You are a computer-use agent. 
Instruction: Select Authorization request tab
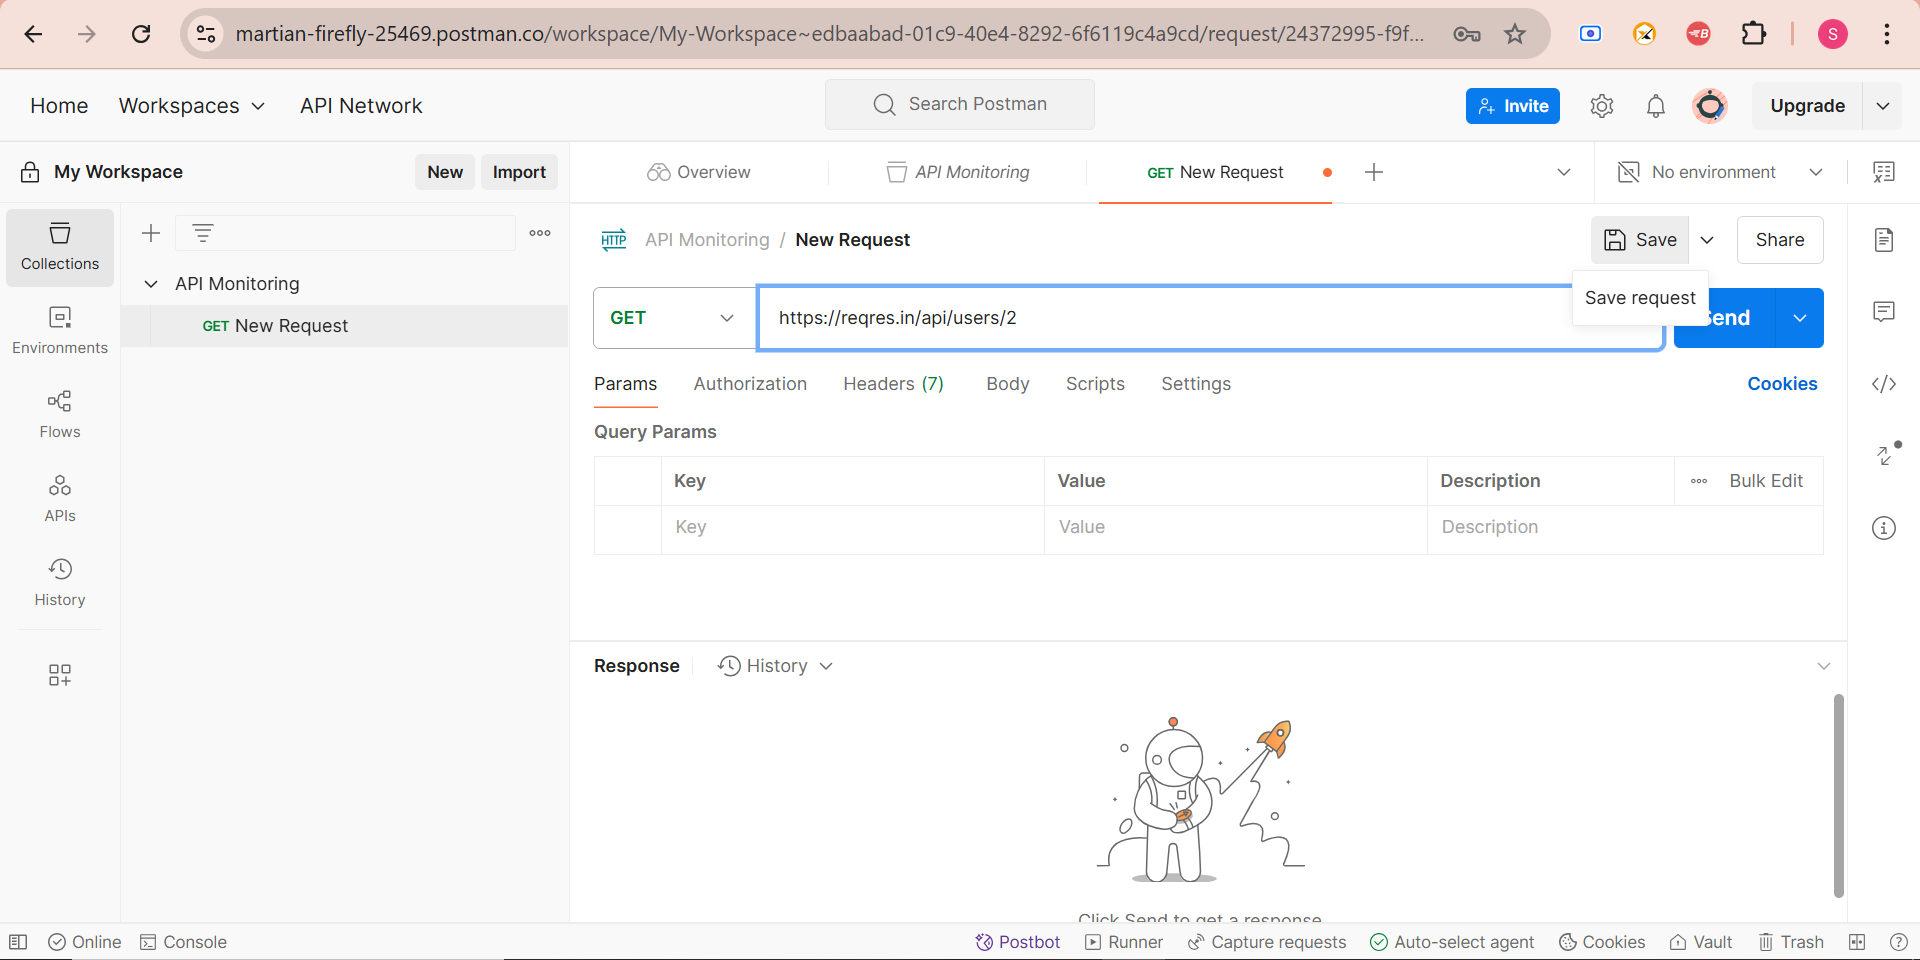750,384
